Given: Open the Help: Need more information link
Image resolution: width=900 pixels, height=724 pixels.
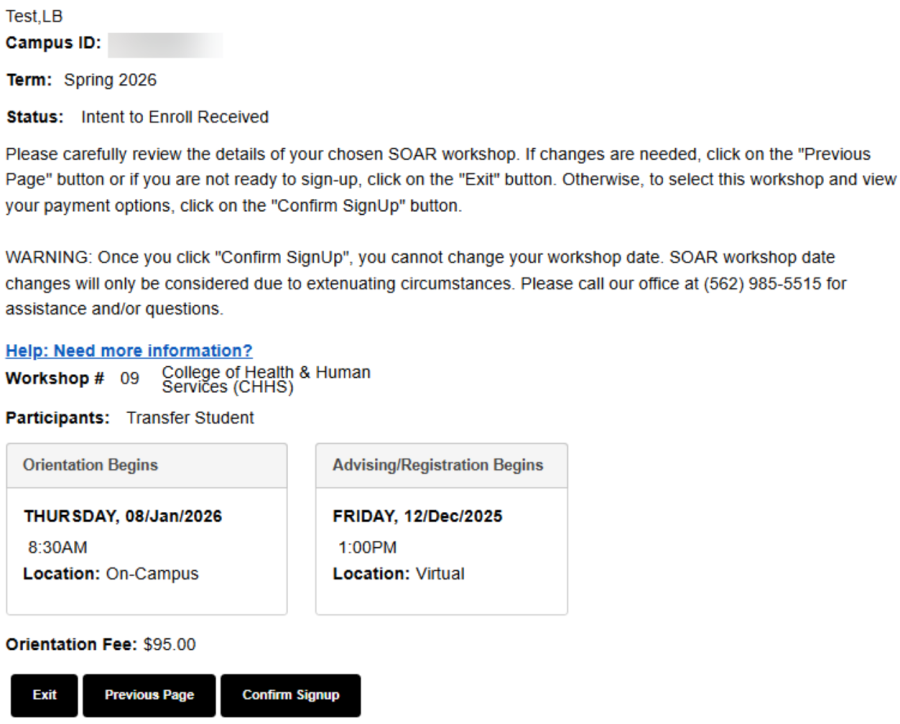Looking at the screenshot, I should [129, 350].
